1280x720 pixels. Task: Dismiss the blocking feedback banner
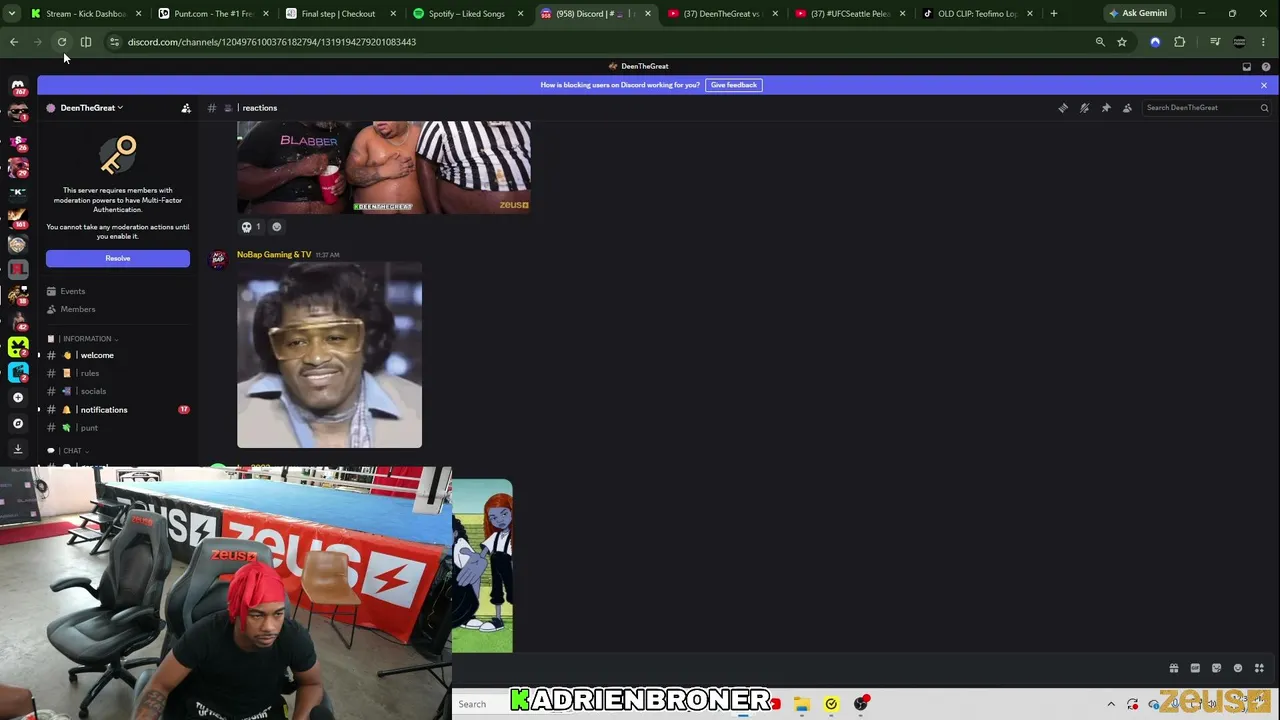pos(1264,85)
